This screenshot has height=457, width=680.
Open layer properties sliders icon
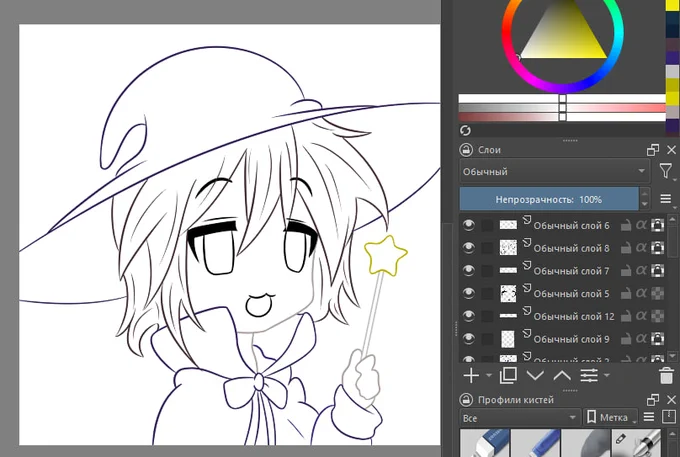pos(589,375)
